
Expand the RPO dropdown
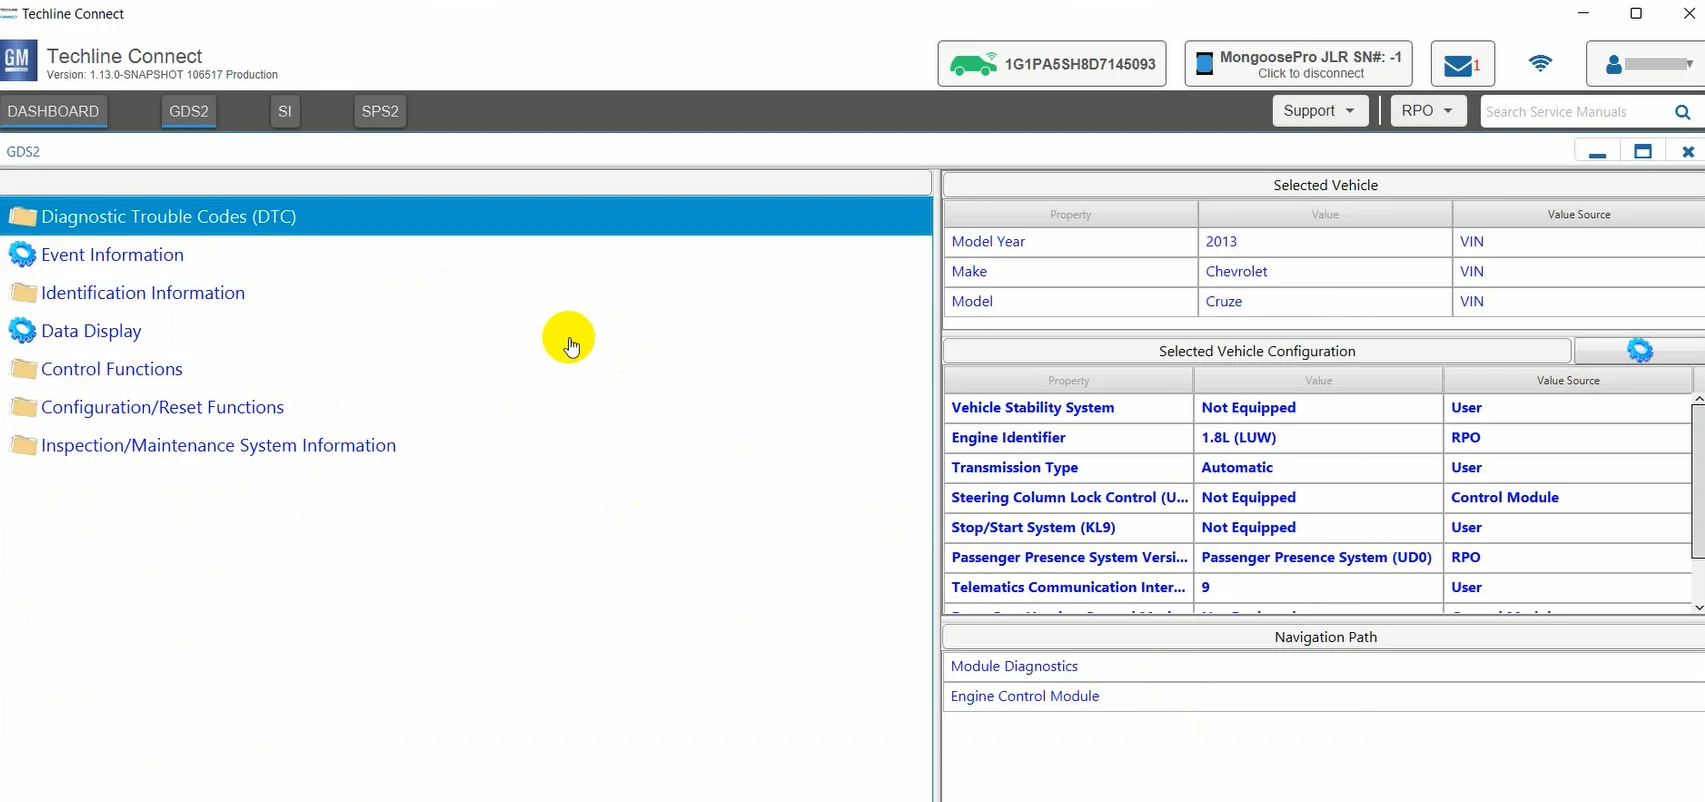[1427, 111]
